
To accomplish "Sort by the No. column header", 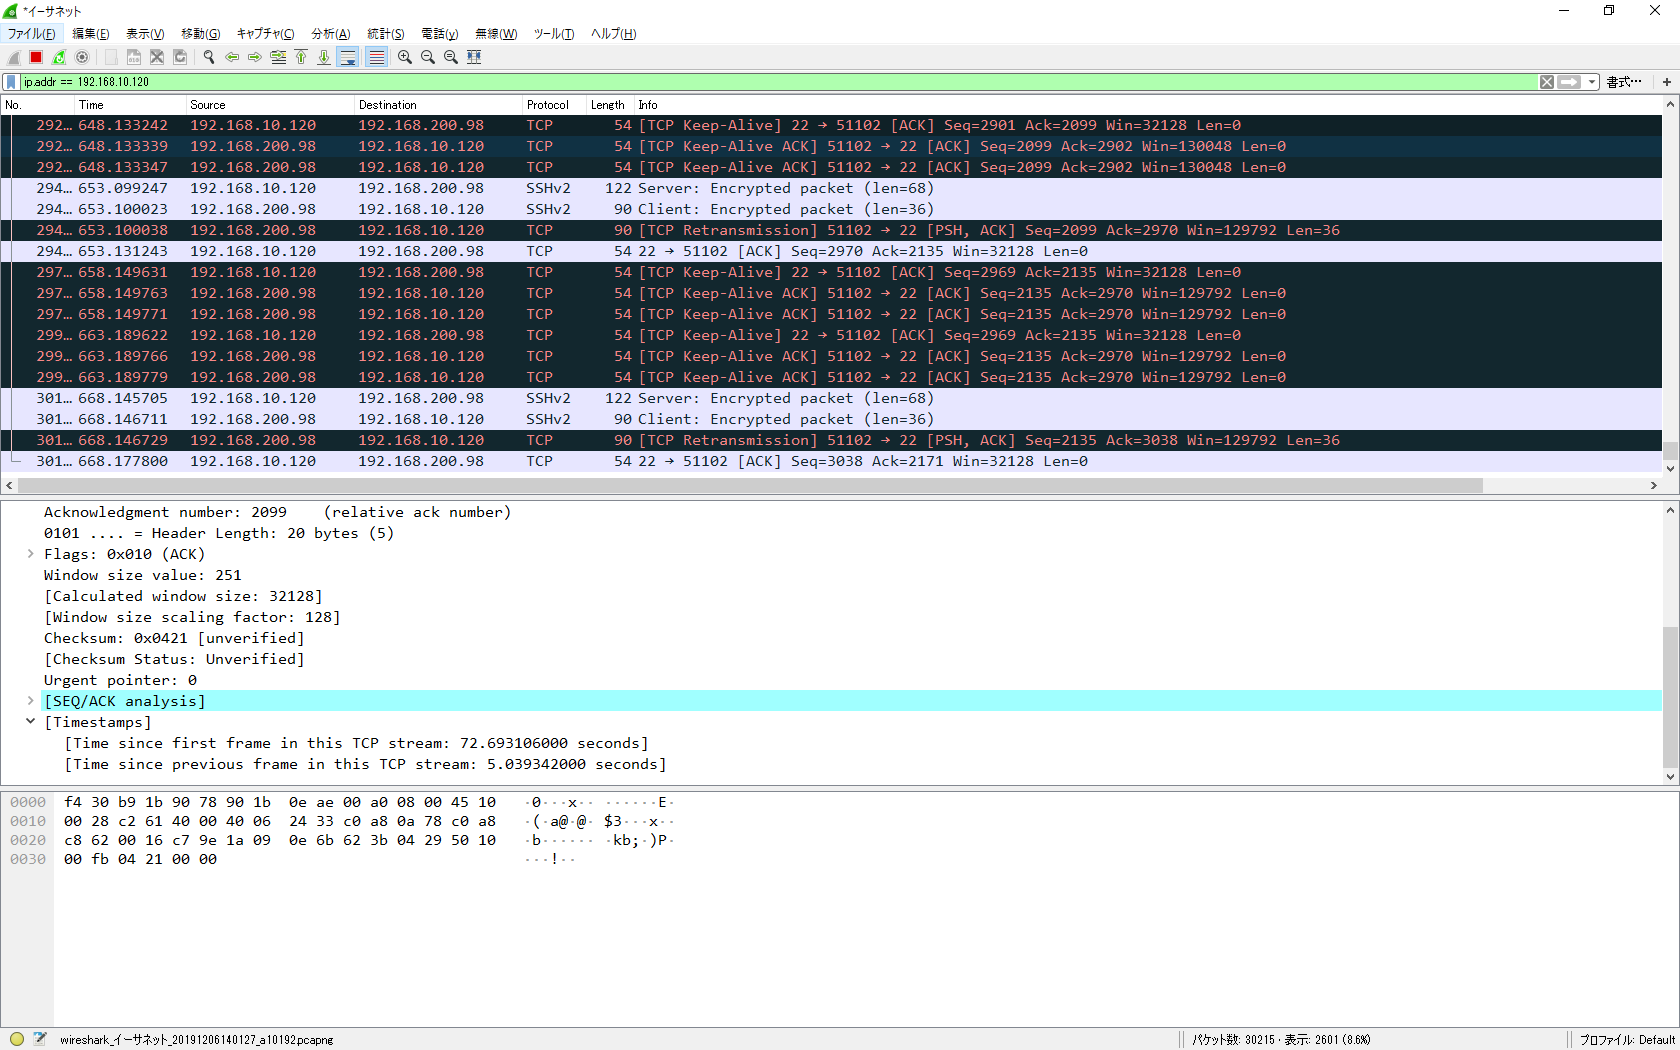I will 38,105.
